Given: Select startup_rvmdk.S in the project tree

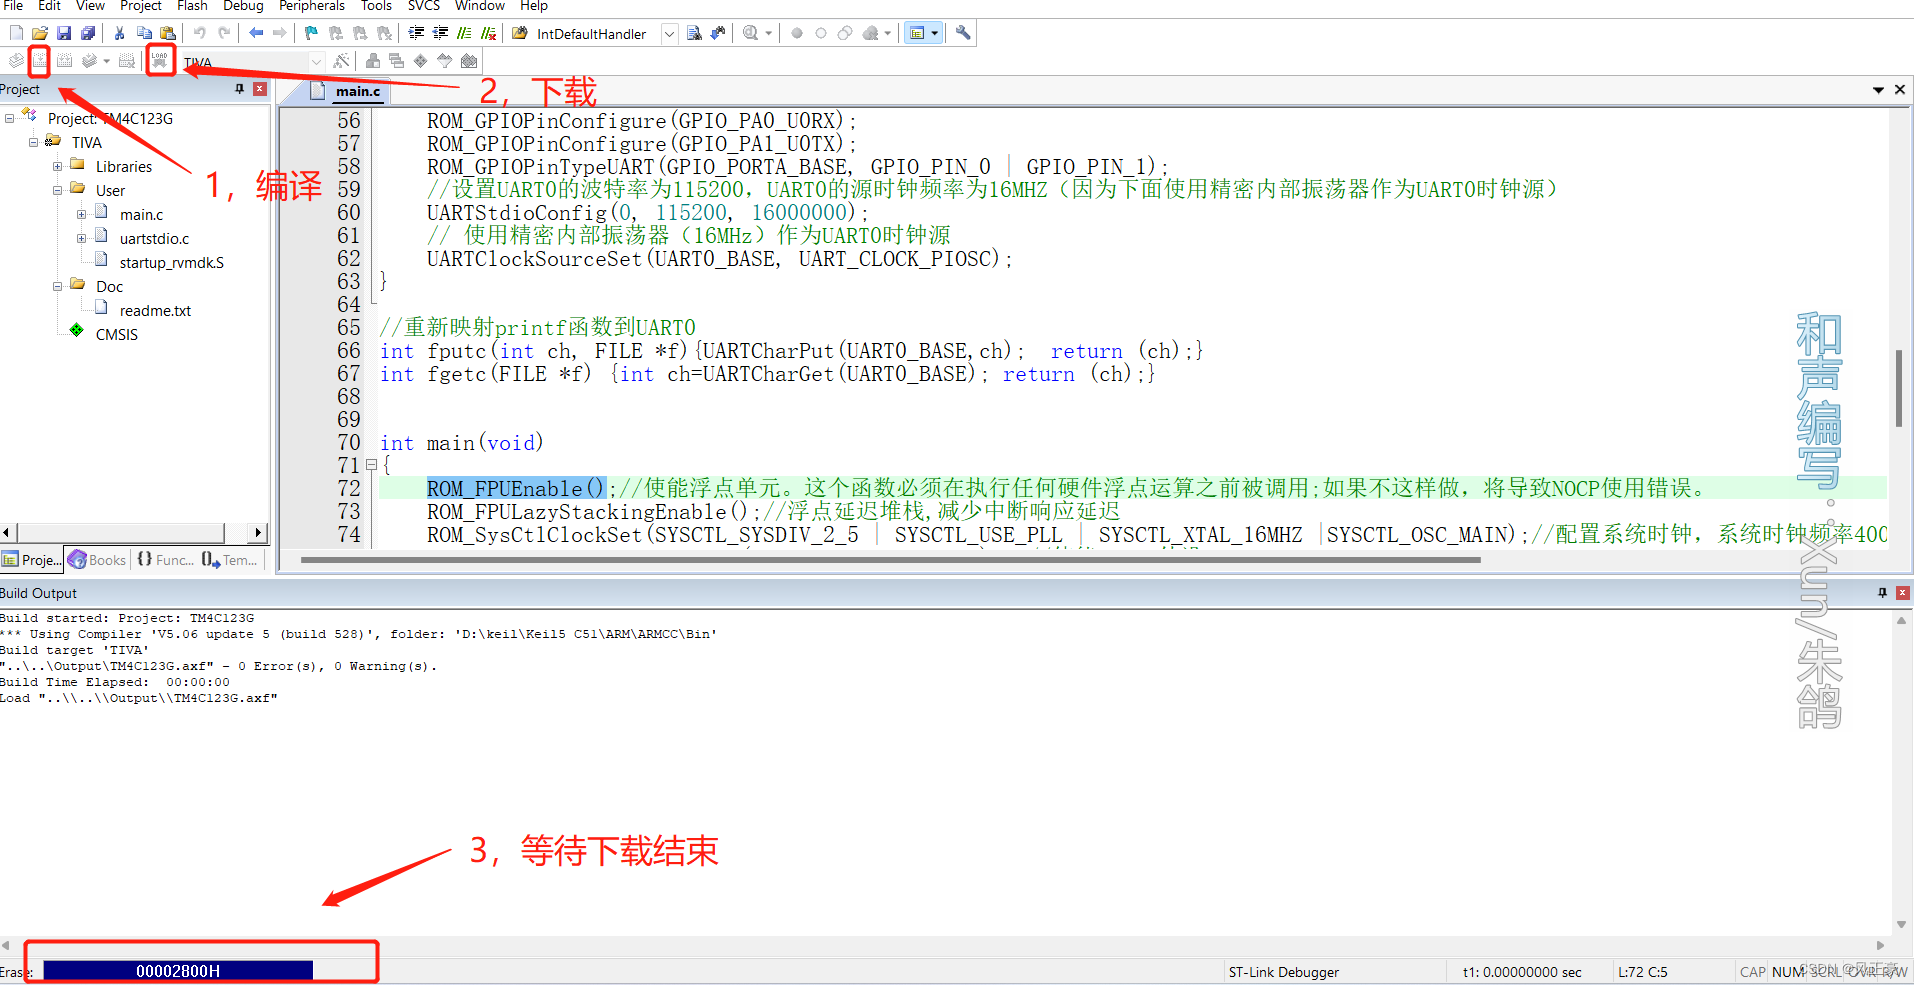Looking at the screenshot, I should (171, 262).
